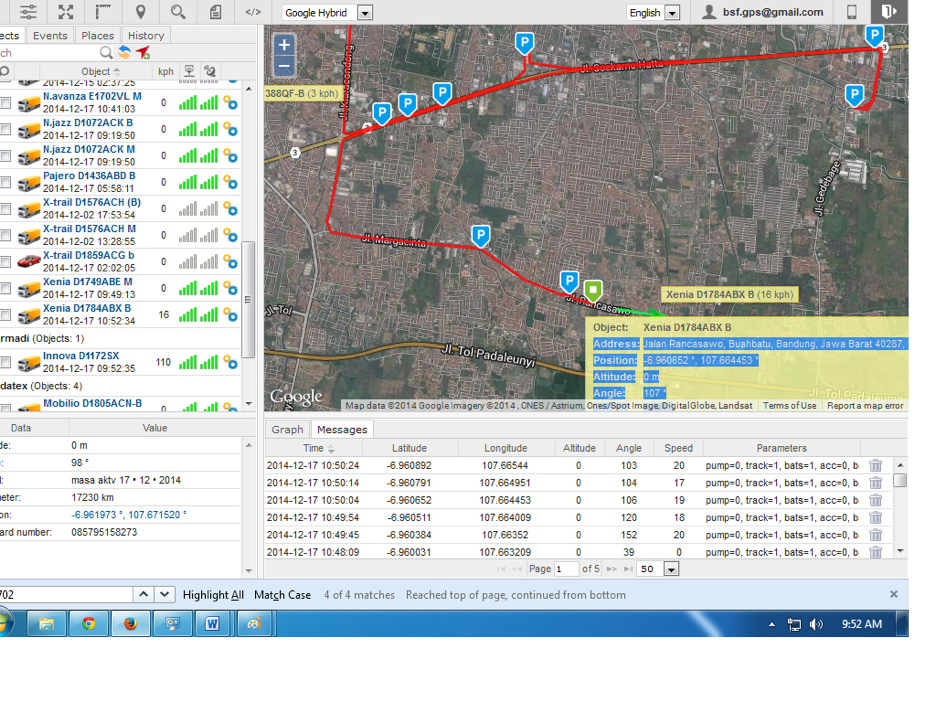The height and width of the screenshot is (702, 936).
Task: Delete message row timed 10:50:24
Action: click(x=875, y=465)
